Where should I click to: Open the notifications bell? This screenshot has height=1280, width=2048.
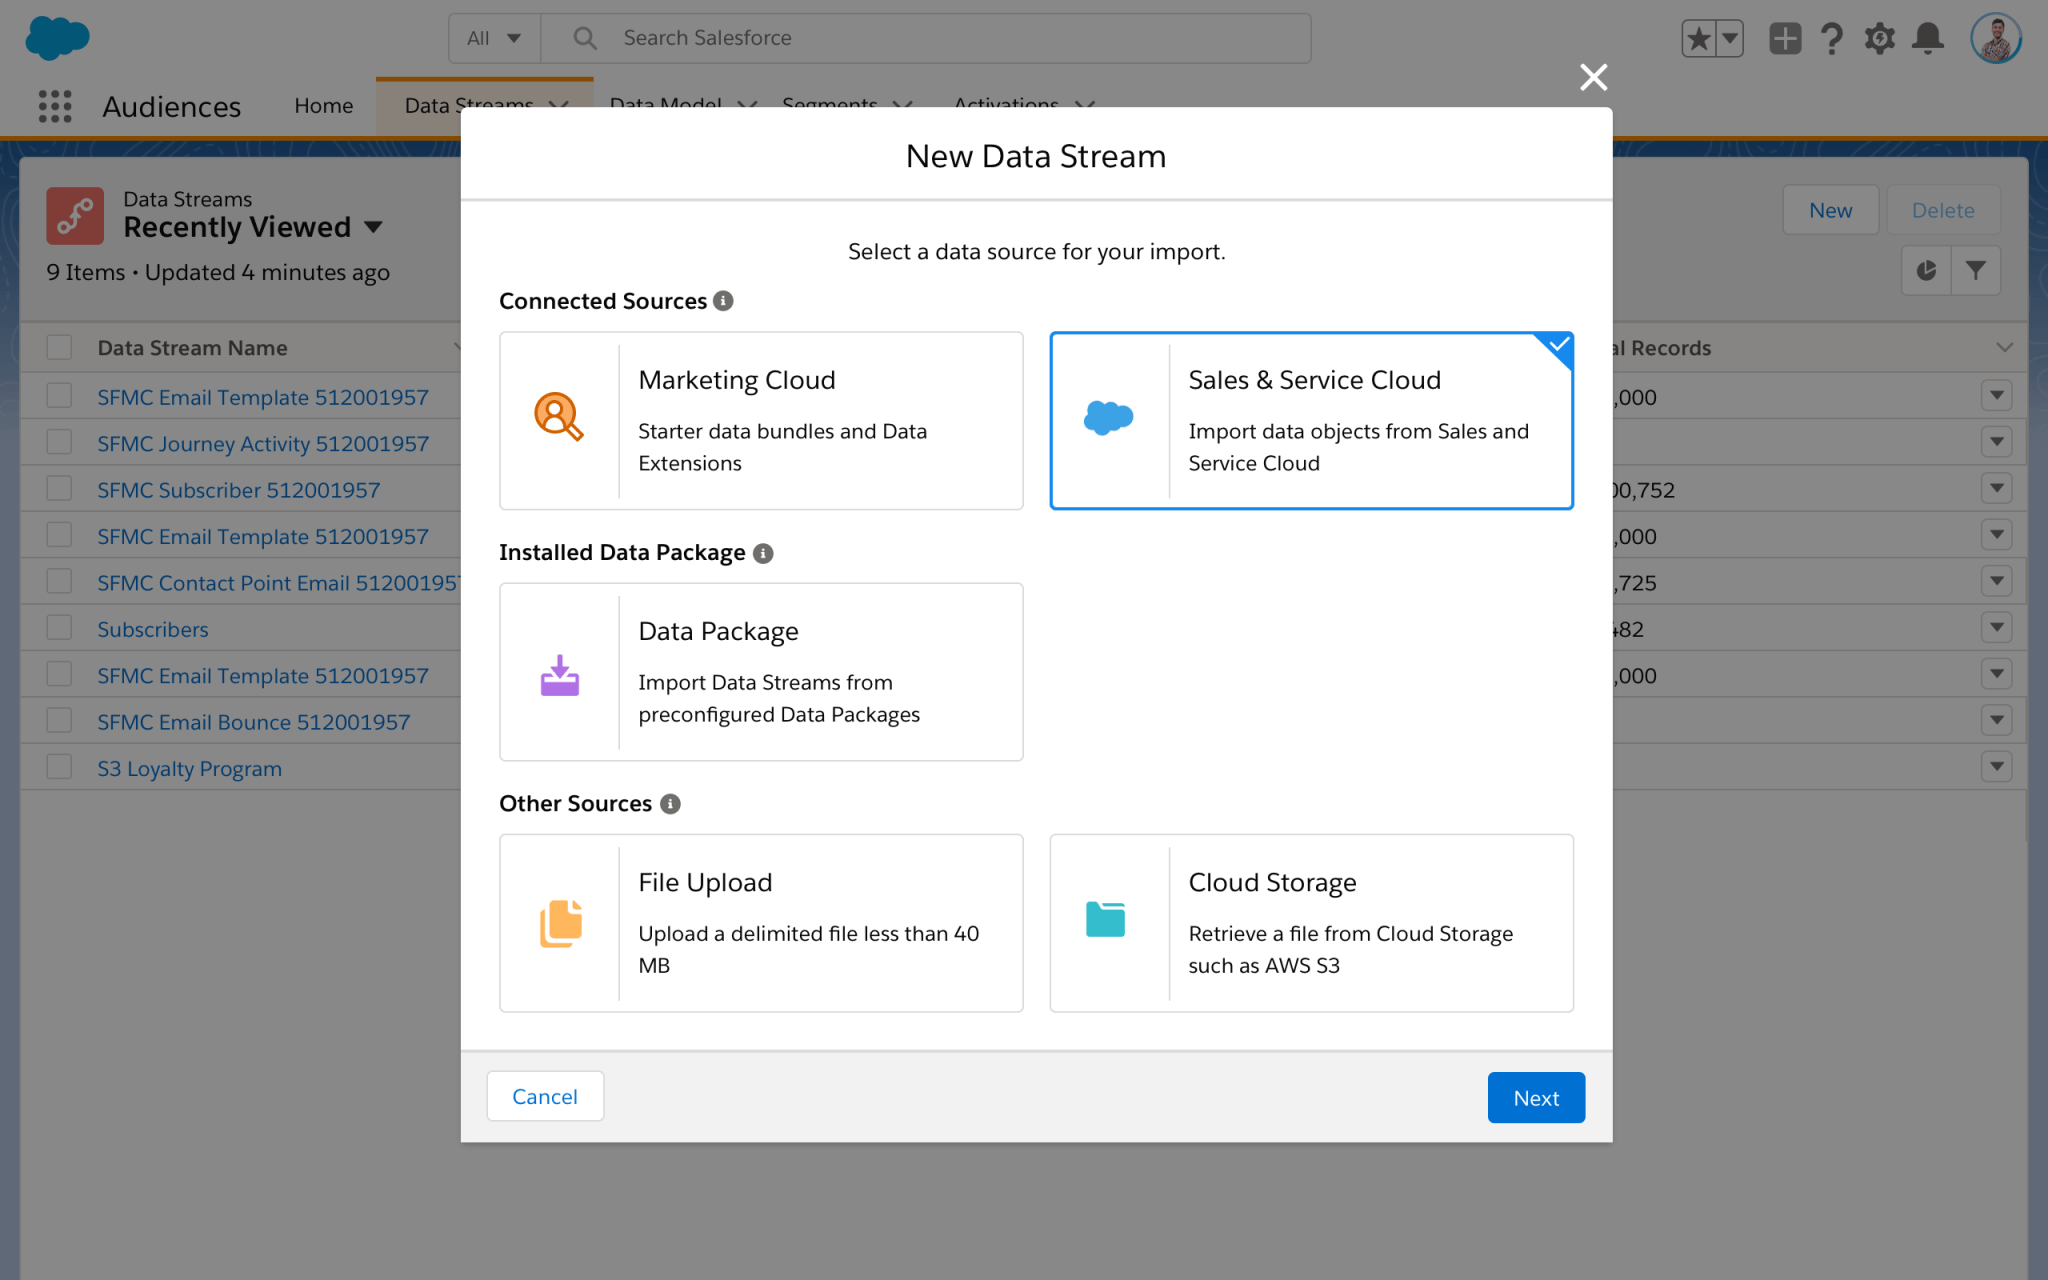click(x=1928, y=38)
